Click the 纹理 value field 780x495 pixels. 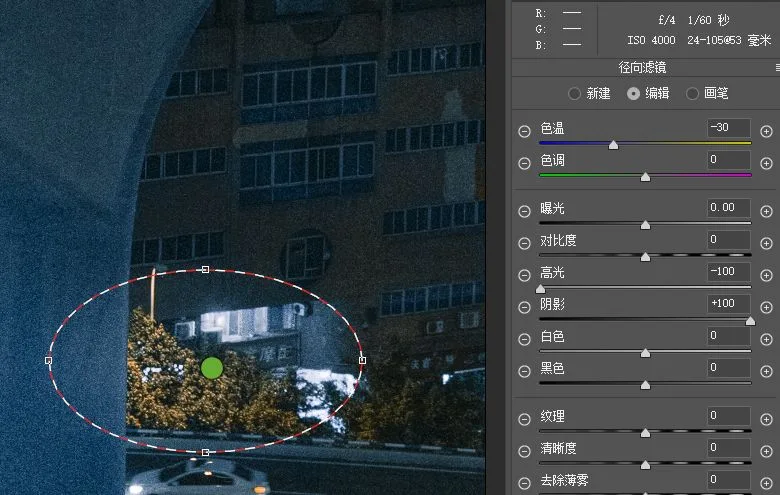[729, 416]
